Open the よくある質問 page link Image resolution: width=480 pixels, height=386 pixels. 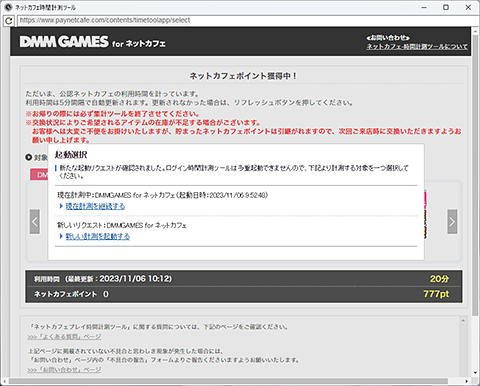click(x=64, y=337)
